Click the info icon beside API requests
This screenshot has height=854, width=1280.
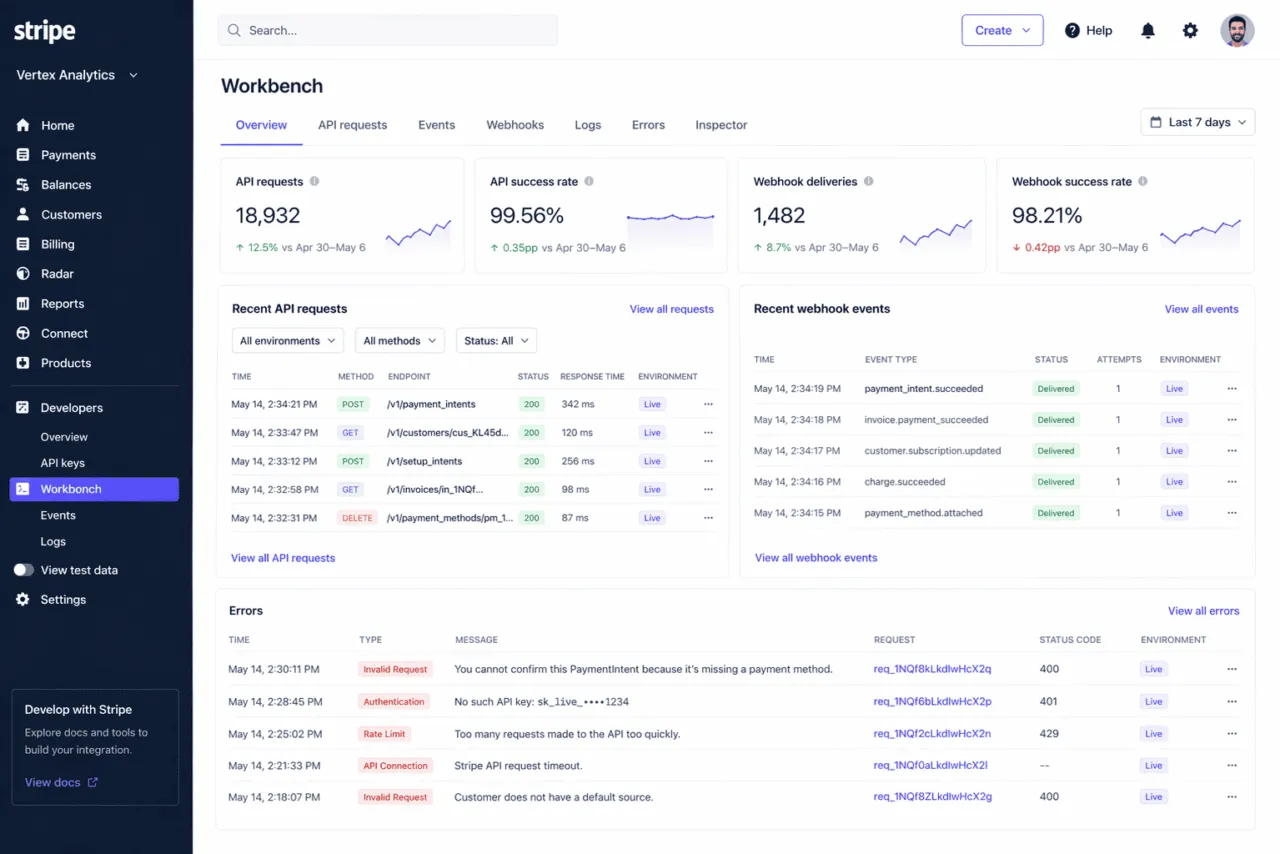coord(314,182)
